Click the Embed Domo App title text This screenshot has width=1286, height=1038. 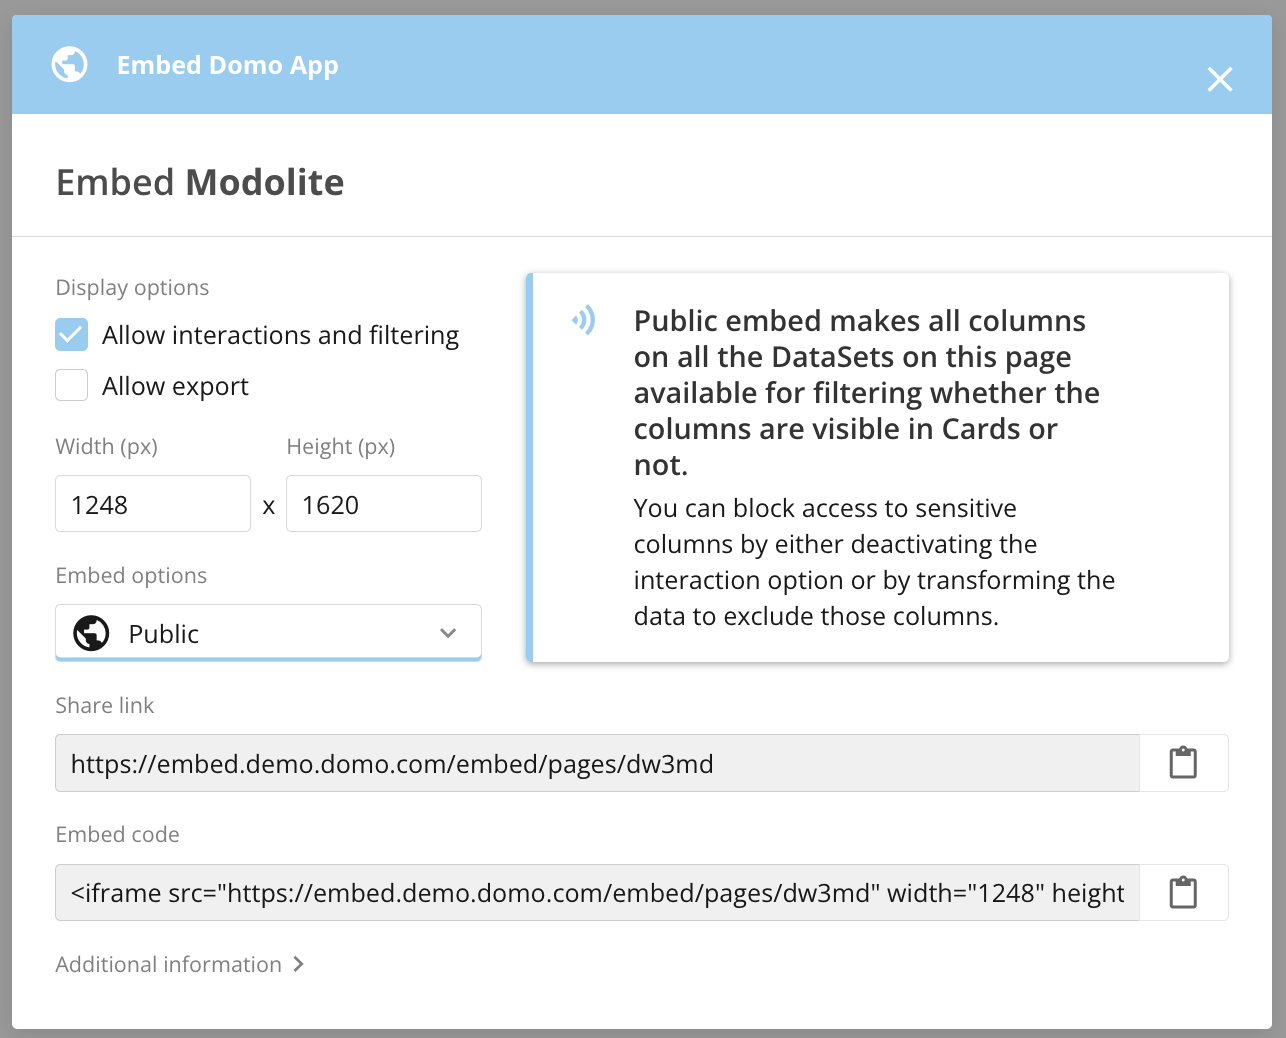coord(228,66)
